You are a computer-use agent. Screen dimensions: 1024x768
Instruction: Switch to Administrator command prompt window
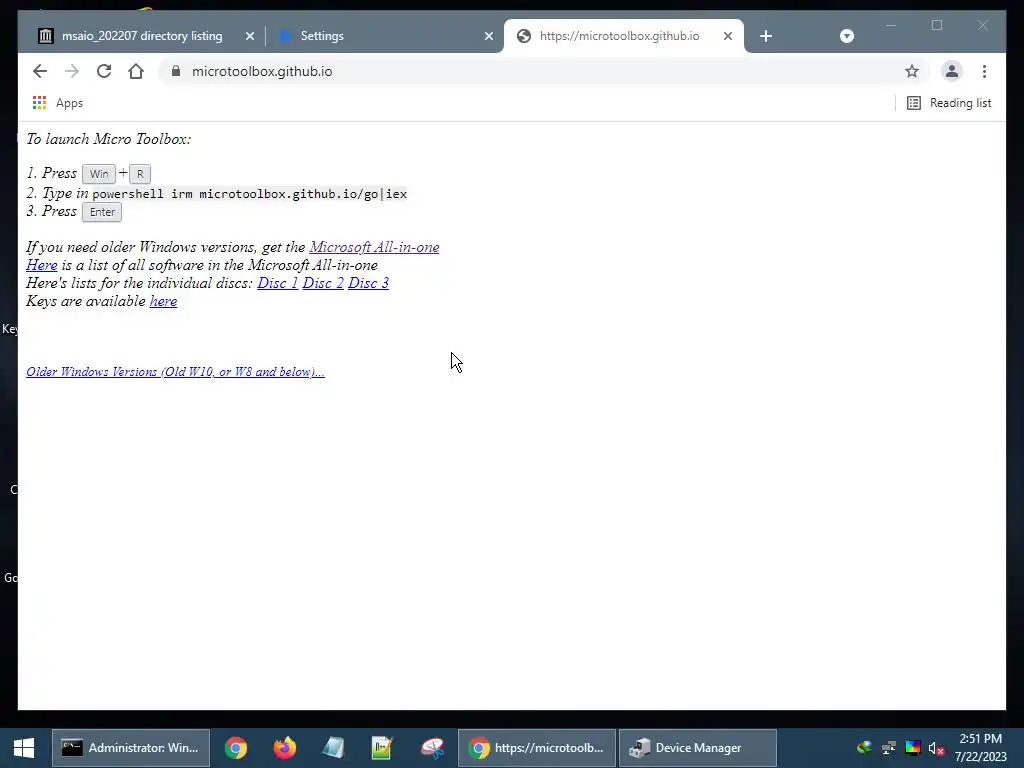pyautogui.click(x=131, y=748)
